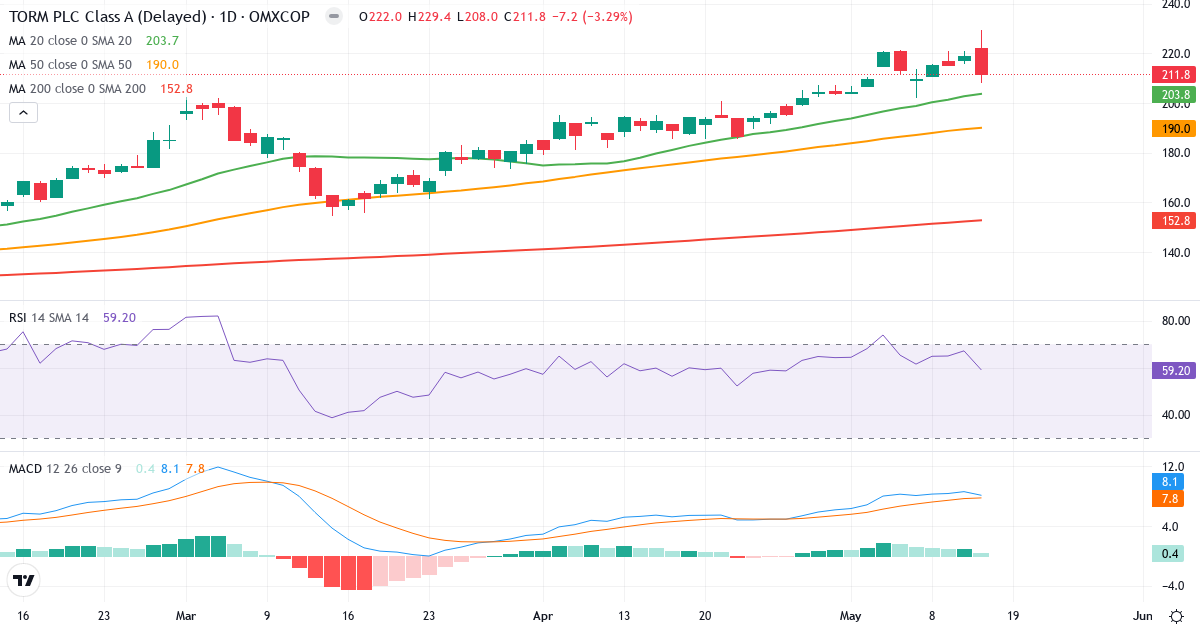1200x630 pixels.
Task: Click the Jun date on time axis
Action: tap(1143, 616)
